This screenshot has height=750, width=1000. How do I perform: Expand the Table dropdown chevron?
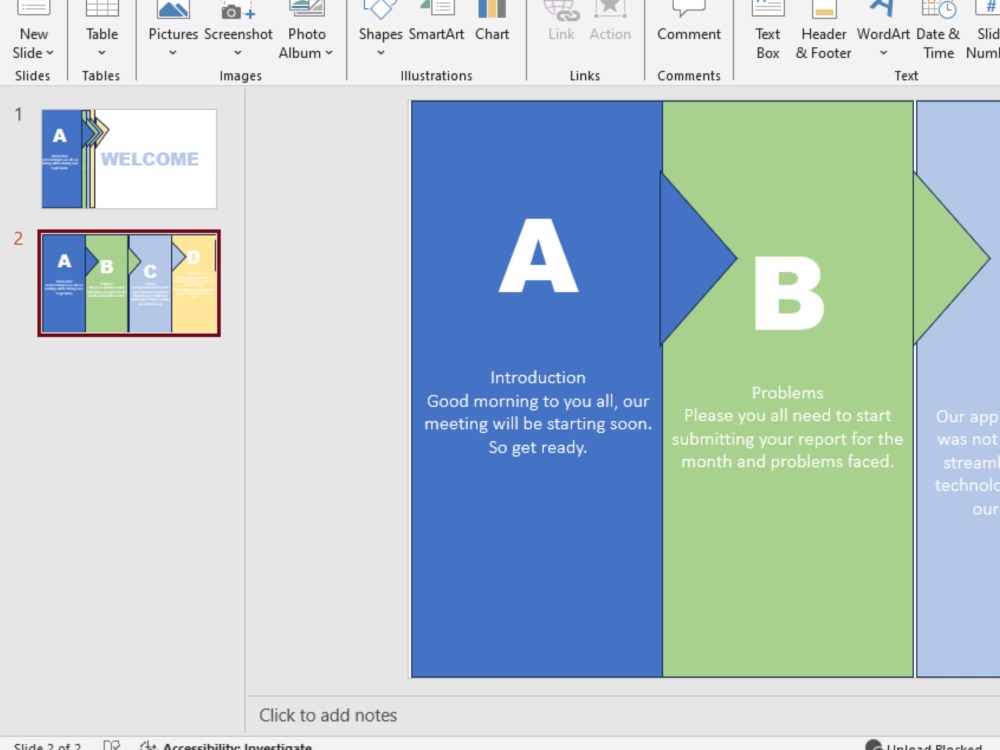101,53
